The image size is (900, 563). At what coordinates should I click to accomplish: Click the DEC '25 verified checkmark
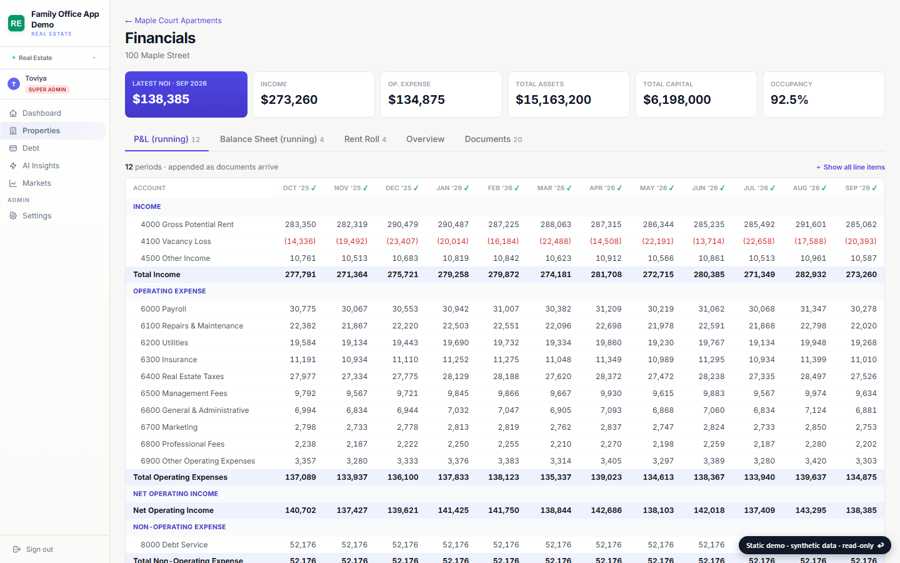coord(416,188)
